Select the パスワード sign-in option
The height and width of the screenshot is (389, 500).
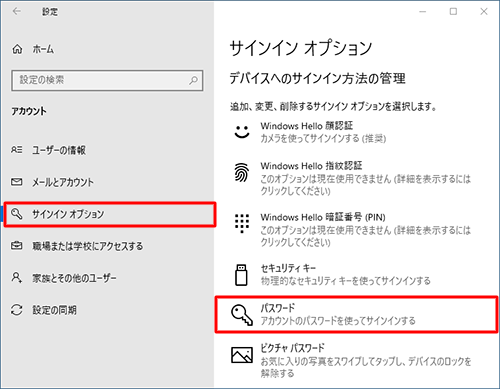point(357,315)
